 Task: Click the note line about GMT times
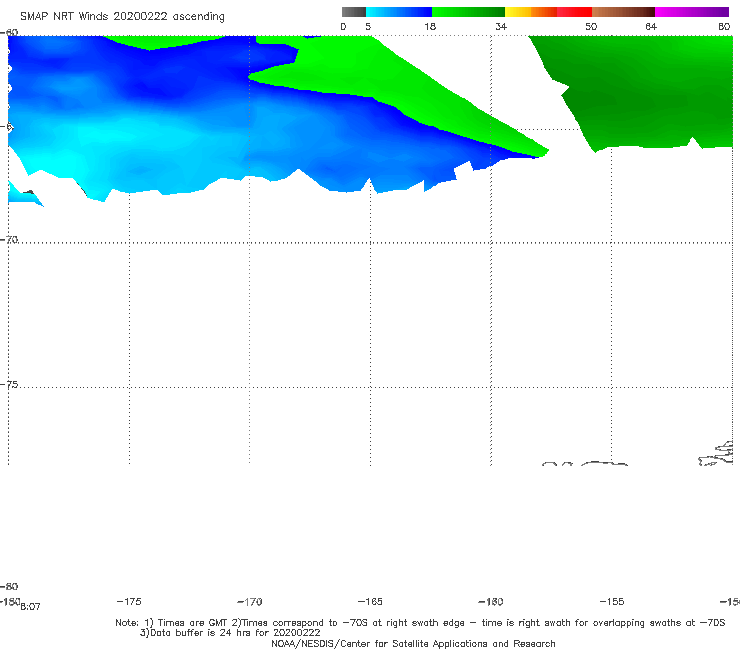click(x=420, y=623)
